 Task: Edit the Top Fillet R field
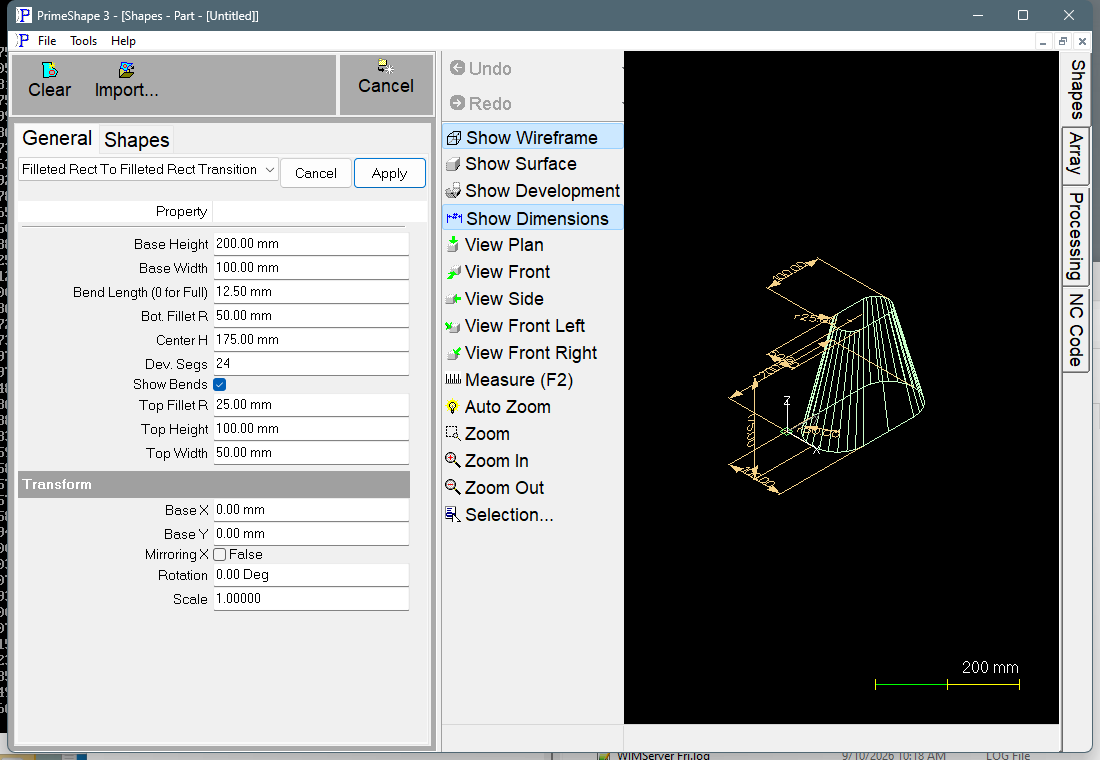[311, 405]
